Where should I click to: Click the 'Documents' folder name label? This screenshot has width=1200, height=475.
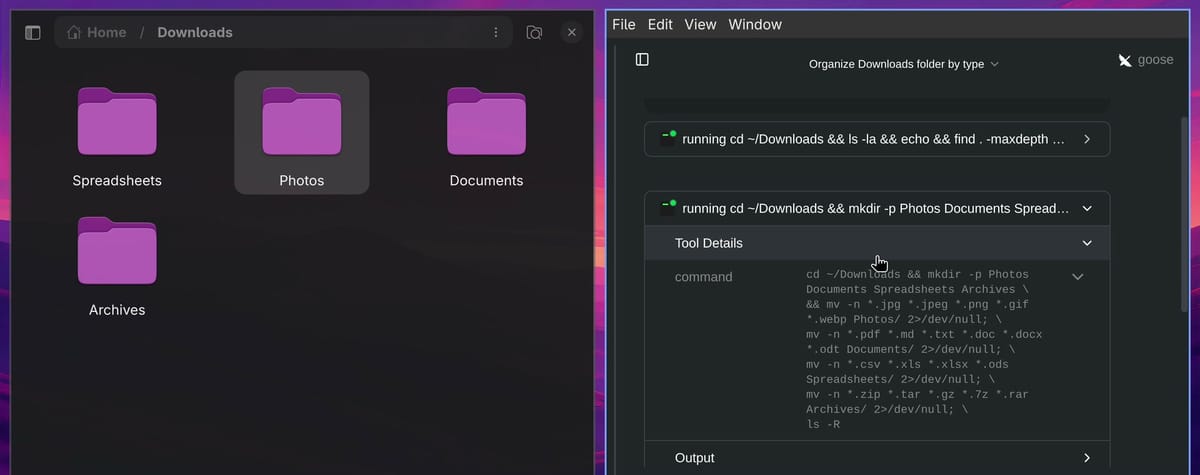486,181
